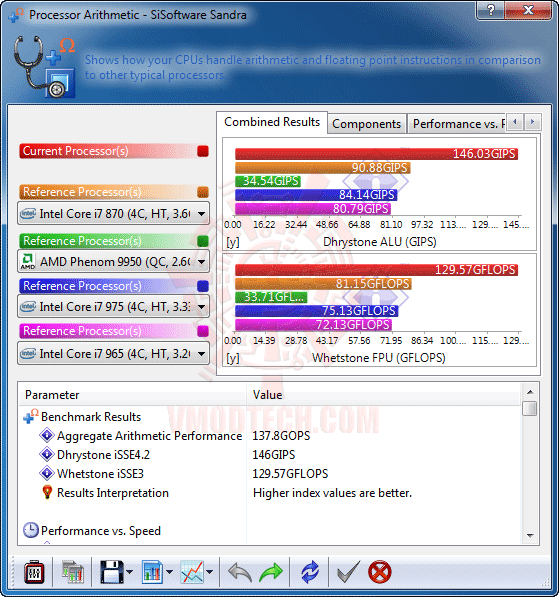The width and height of the screenshot is (559, 597).
Task: Select the 146GIPS value
Action: click(274, 455)
